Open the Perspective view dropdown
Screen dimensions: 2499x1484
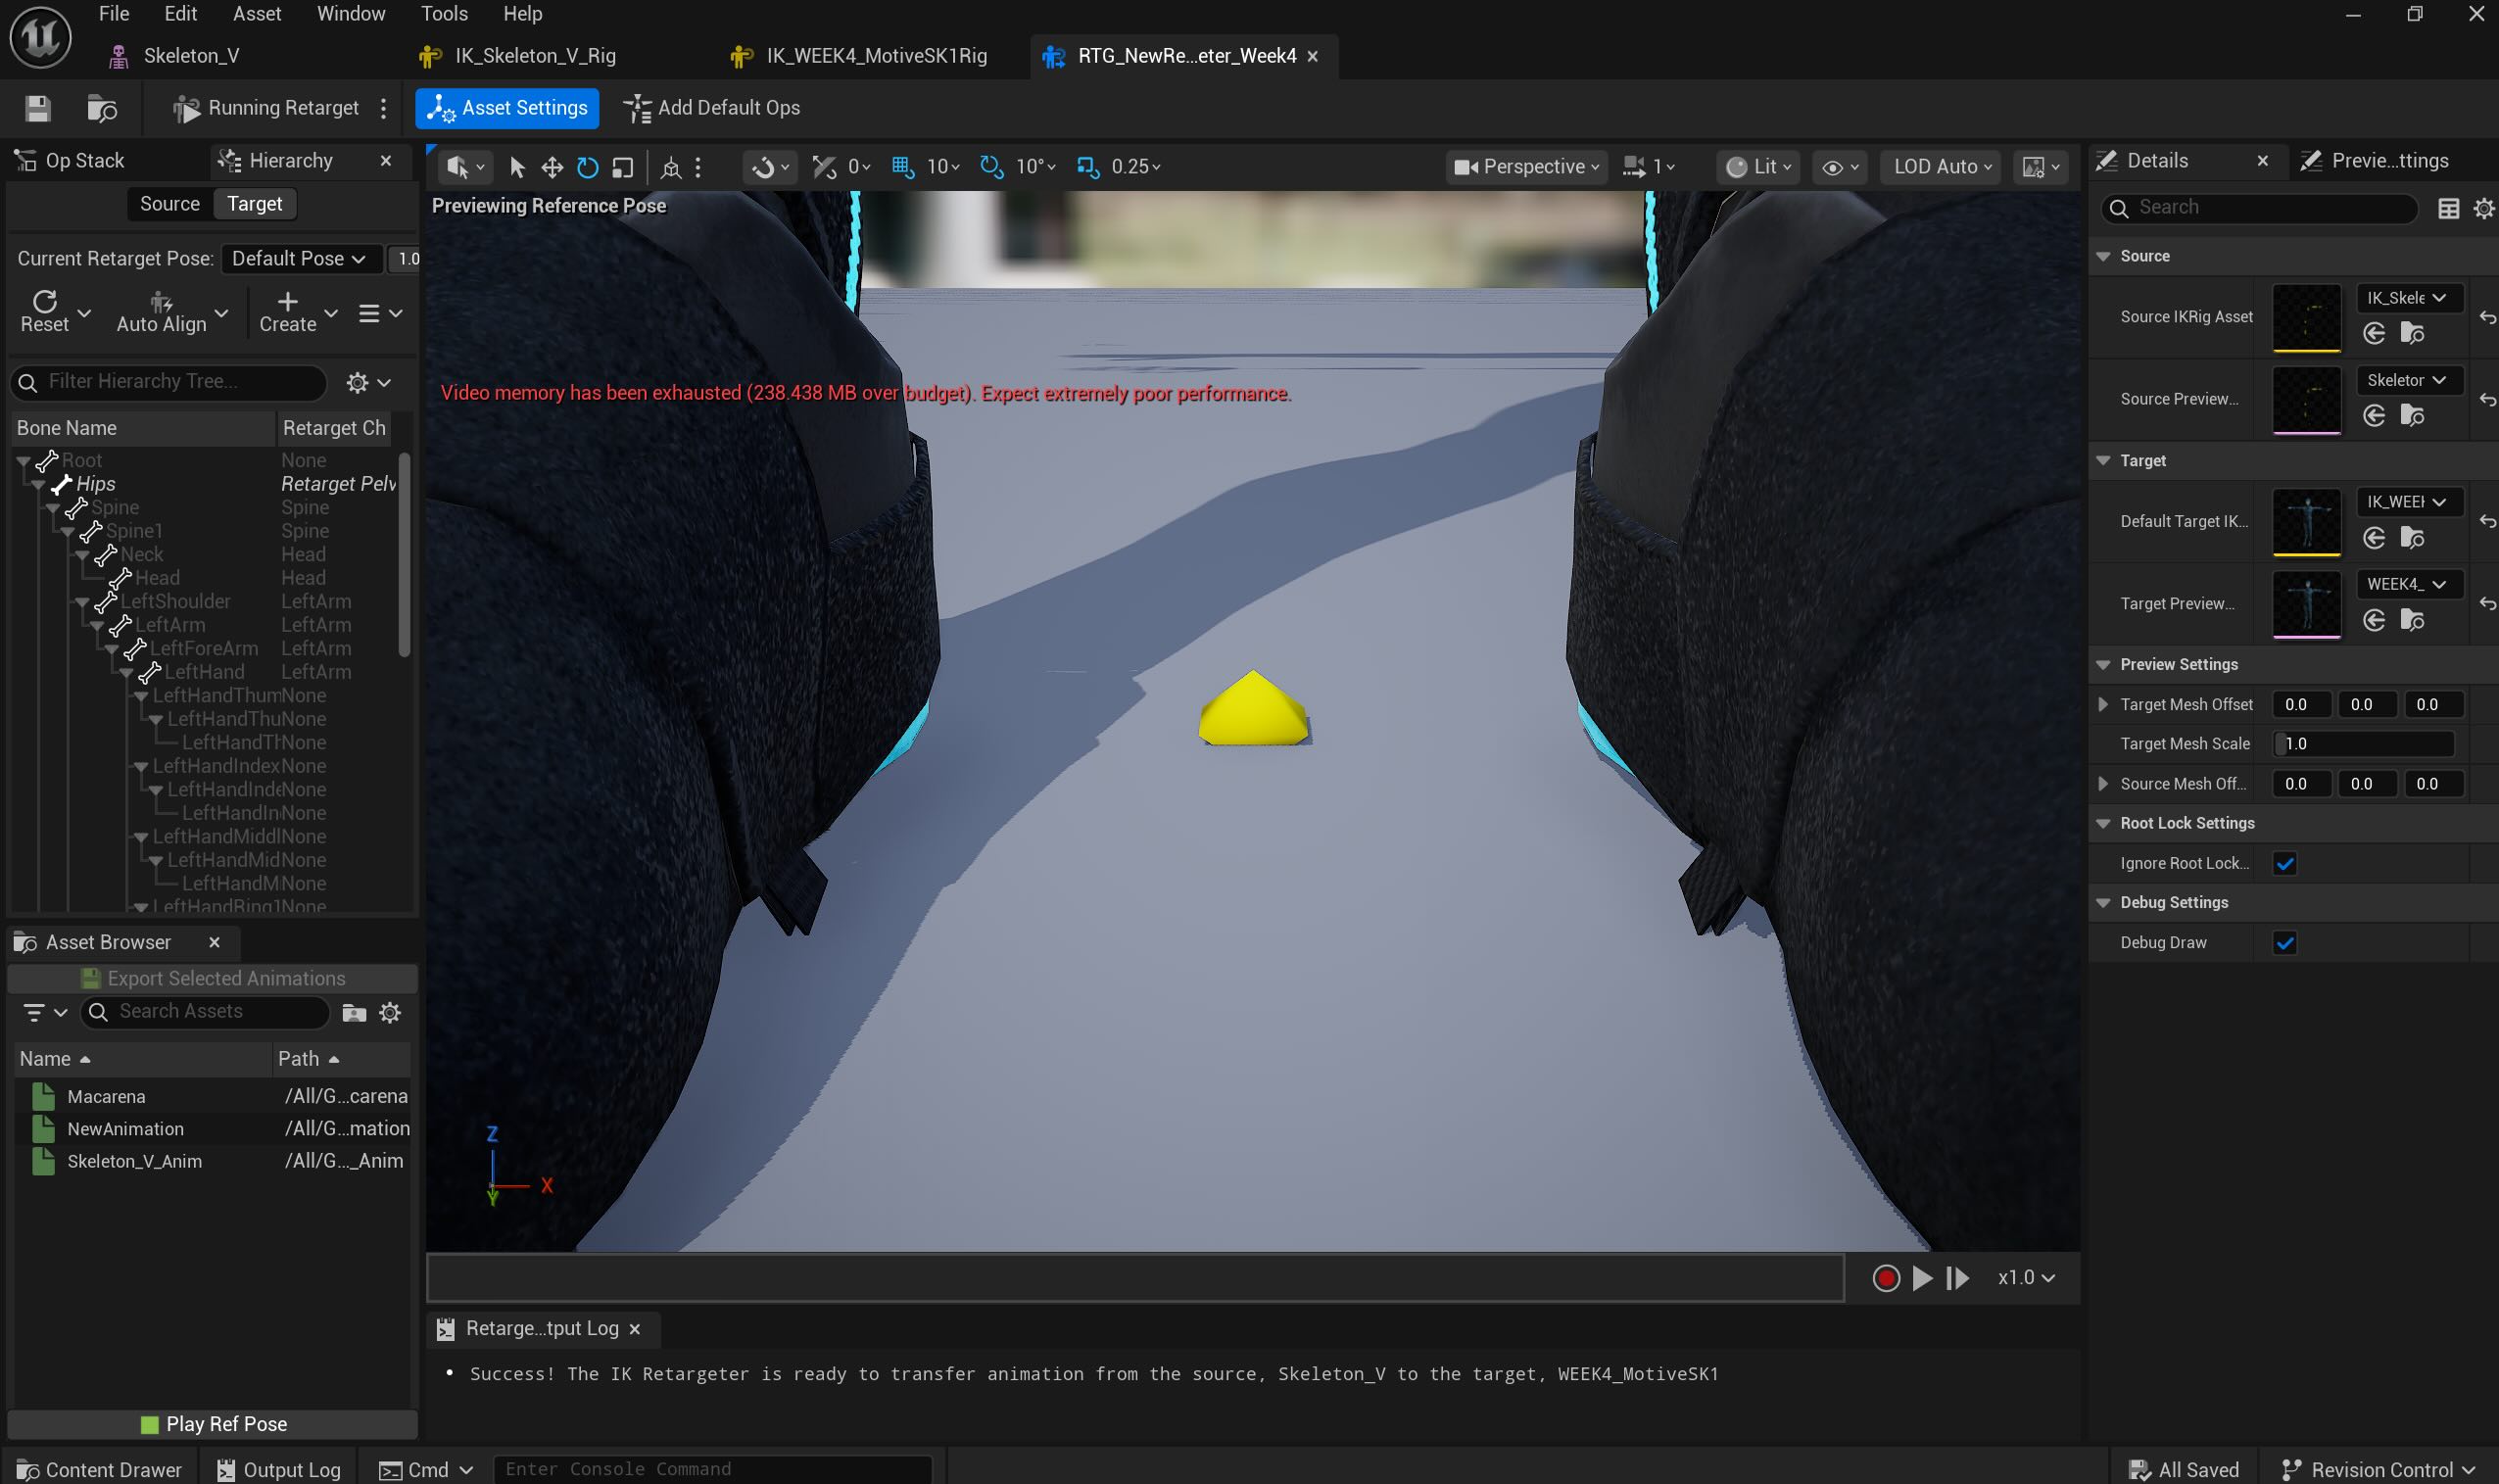click(x=1526, y=167)
